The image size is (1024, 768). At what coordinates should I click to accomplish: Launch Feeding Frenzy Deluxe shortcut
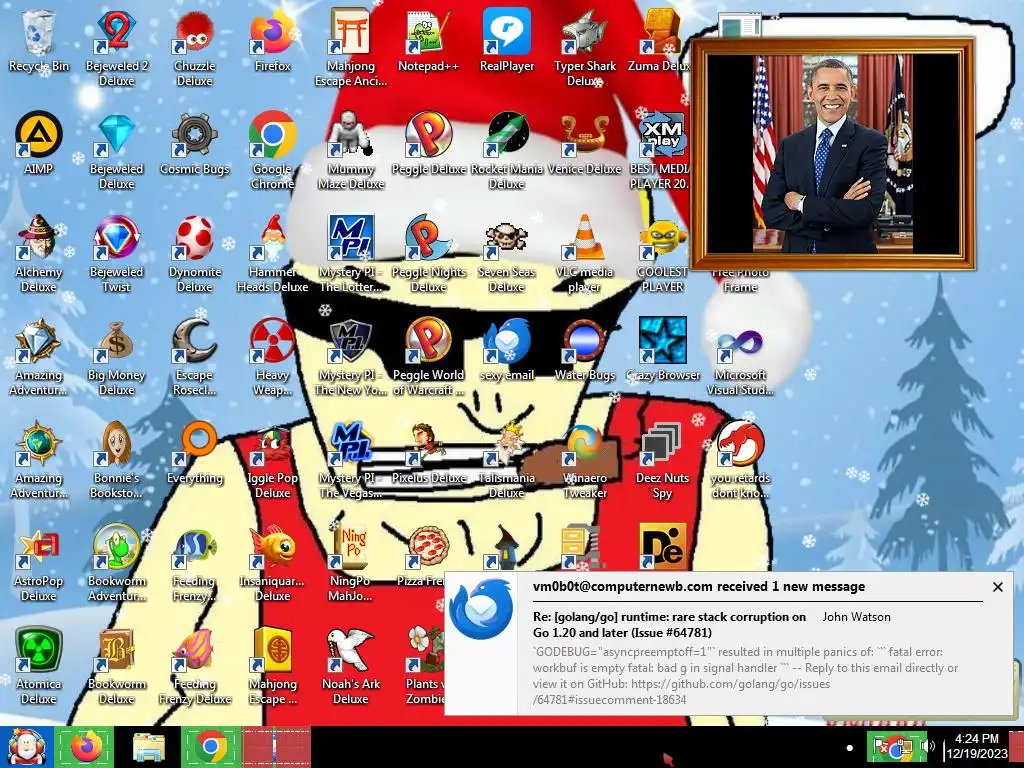point(195,666)
